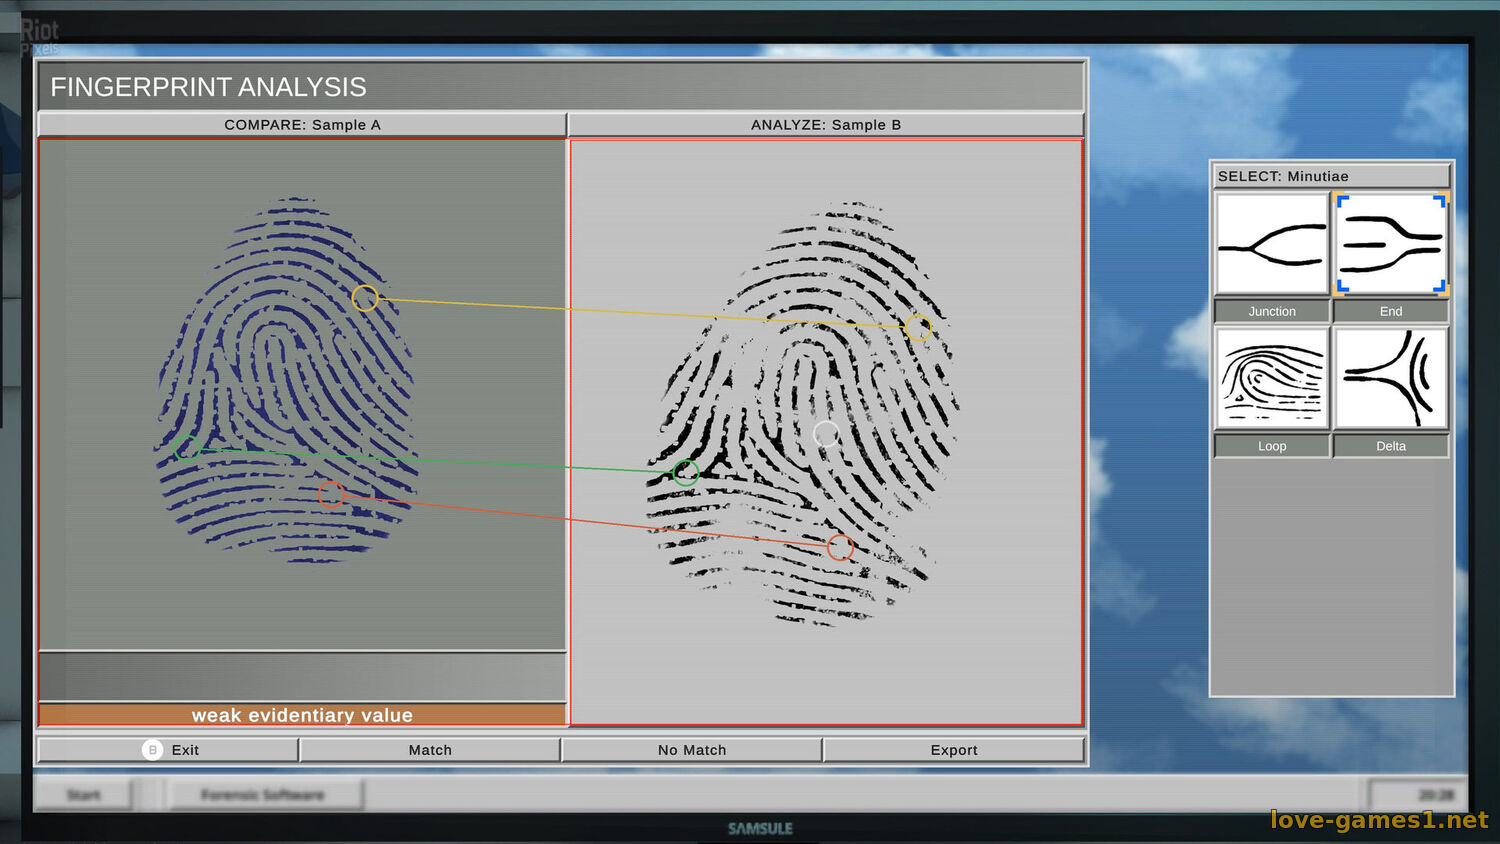Screen dimensions: 1500x844
Task: Reject with the No Match button
Action: pyautogui.click(x=692, y=750)
